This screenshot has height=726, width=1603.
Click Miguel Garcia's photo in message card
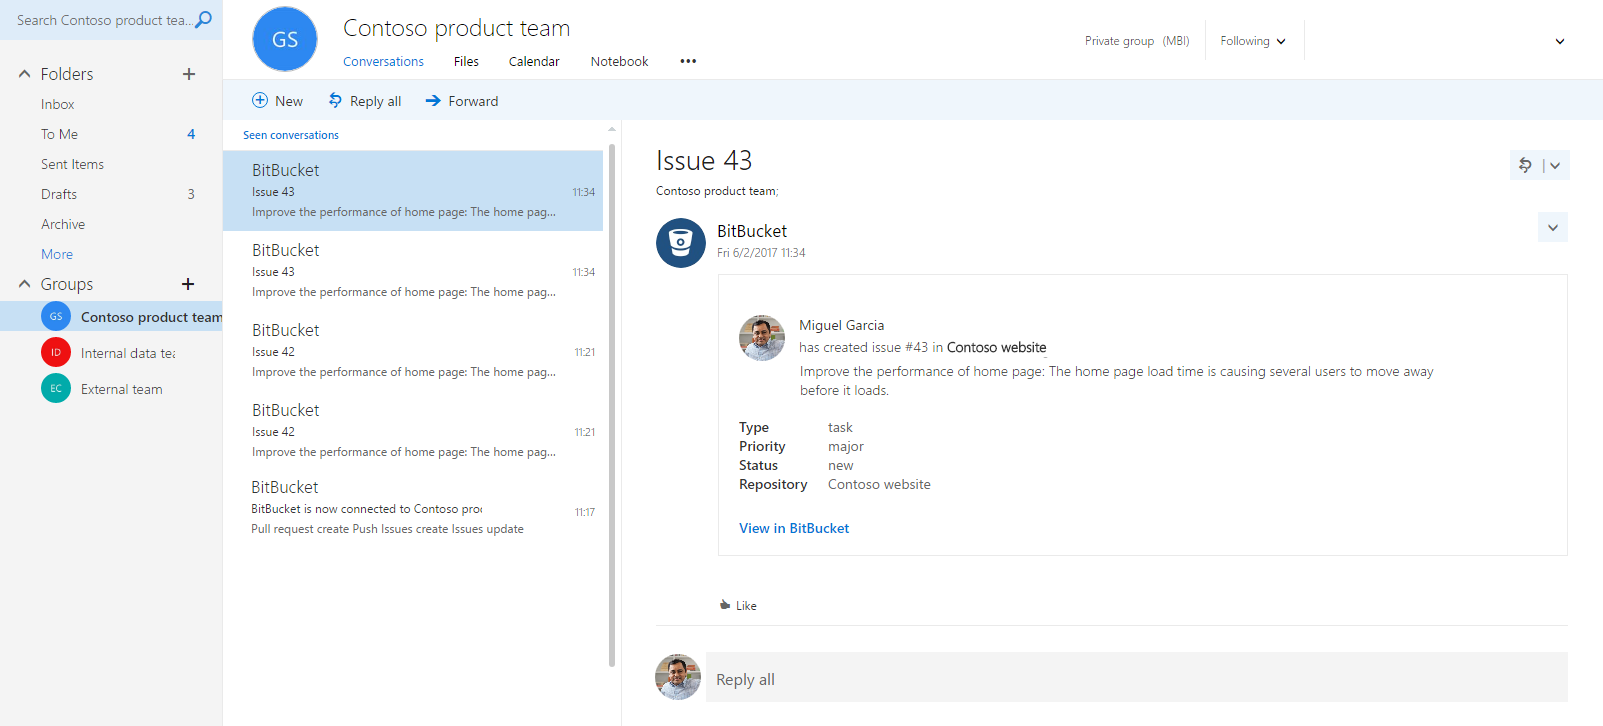[762, 338]
